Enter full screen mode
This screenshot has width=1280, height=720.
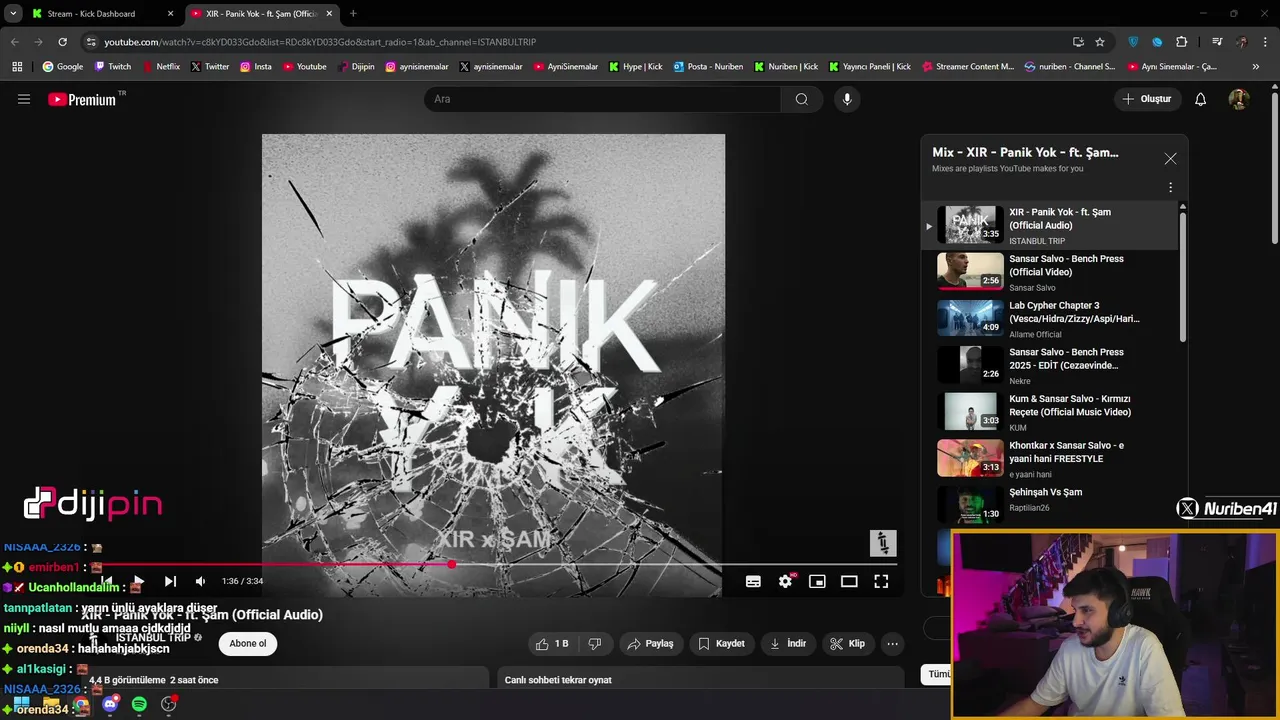pyautogui.click(x=881, y=581)
